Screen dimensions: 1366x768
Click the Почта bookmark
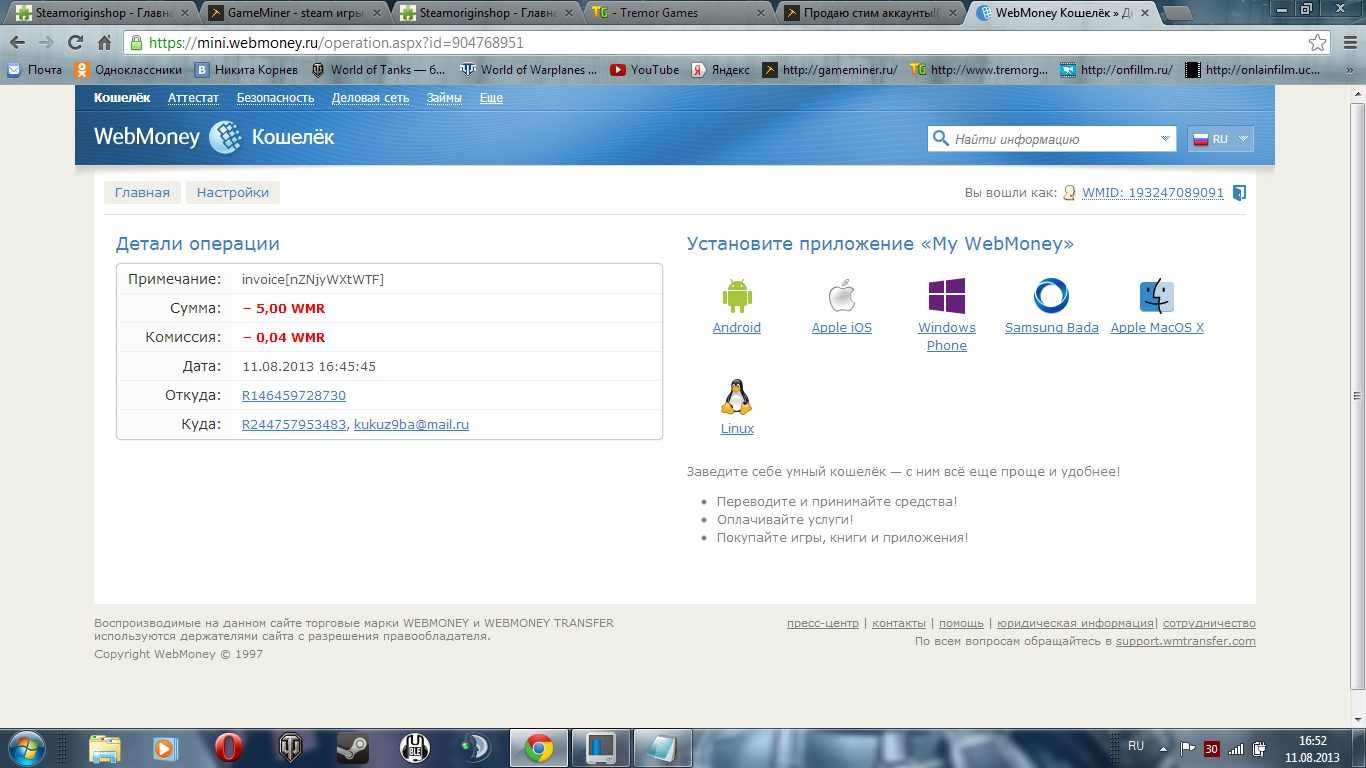pyautogui.click(x=34, y=70)
